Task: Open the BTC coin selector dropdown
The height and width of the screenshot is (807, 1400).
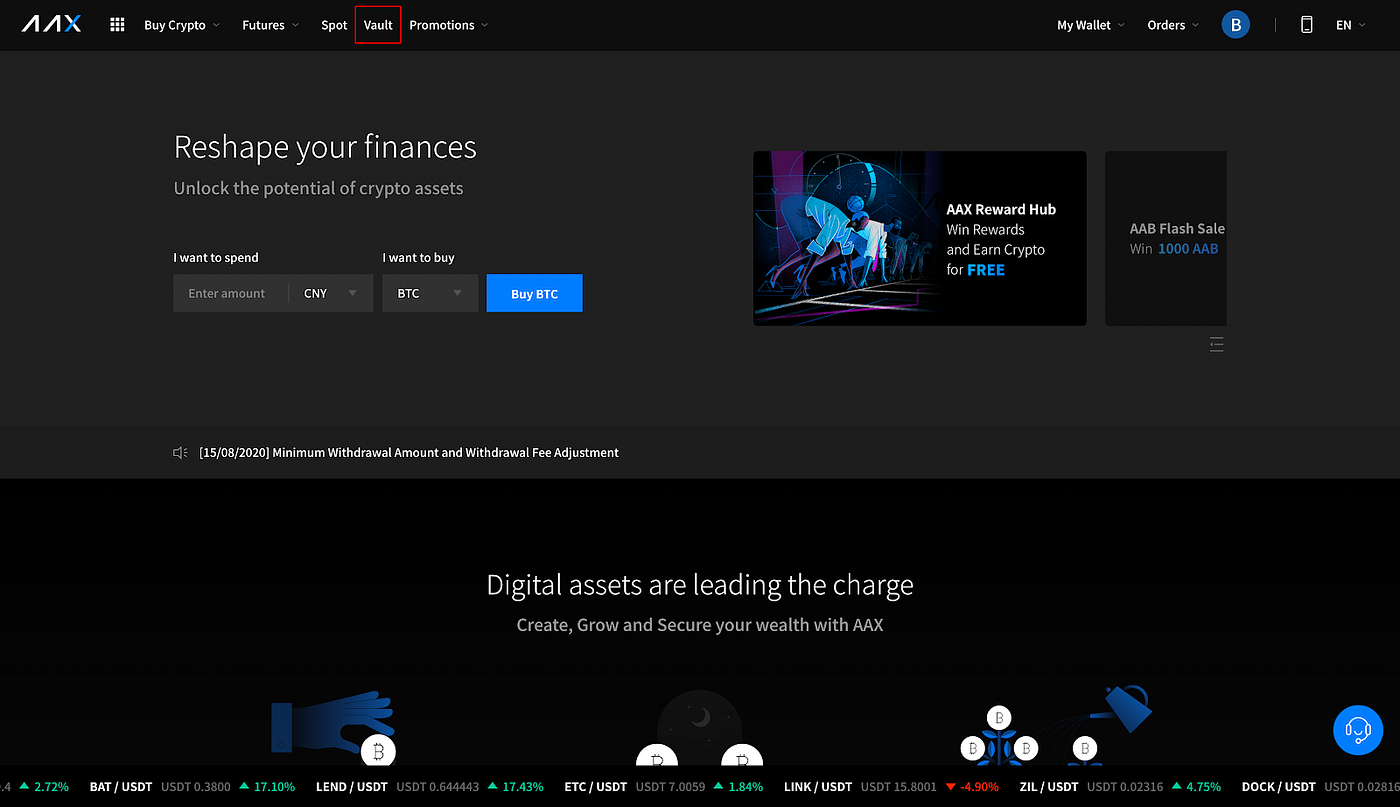Action: coord(430,292)
